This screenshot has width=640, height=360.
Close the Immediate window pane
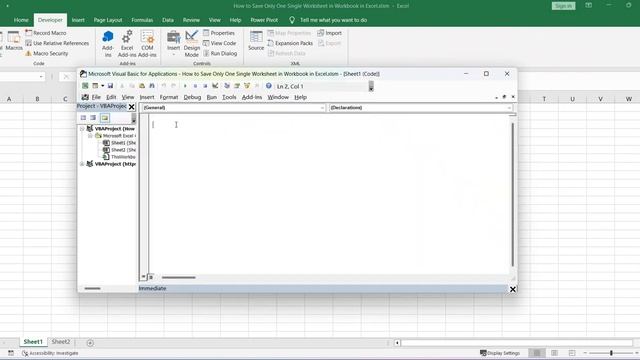click(x=513, y=289)
